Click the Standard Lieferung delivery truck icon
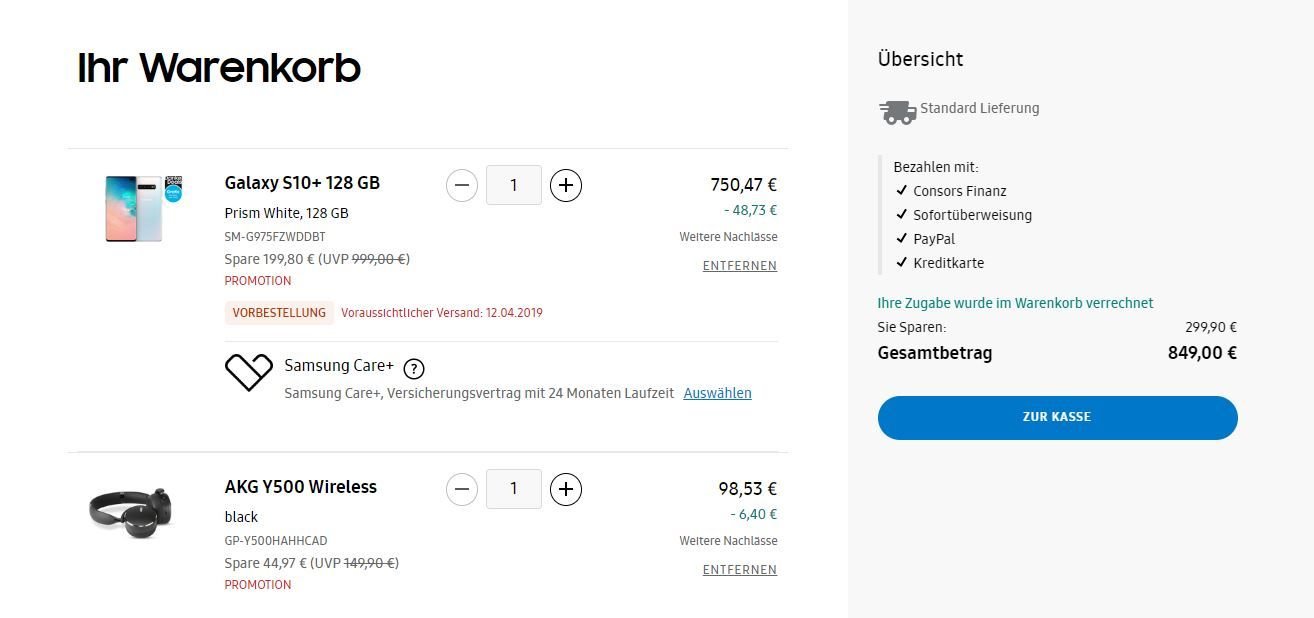 pyautogui.click(x=898, y=111)
